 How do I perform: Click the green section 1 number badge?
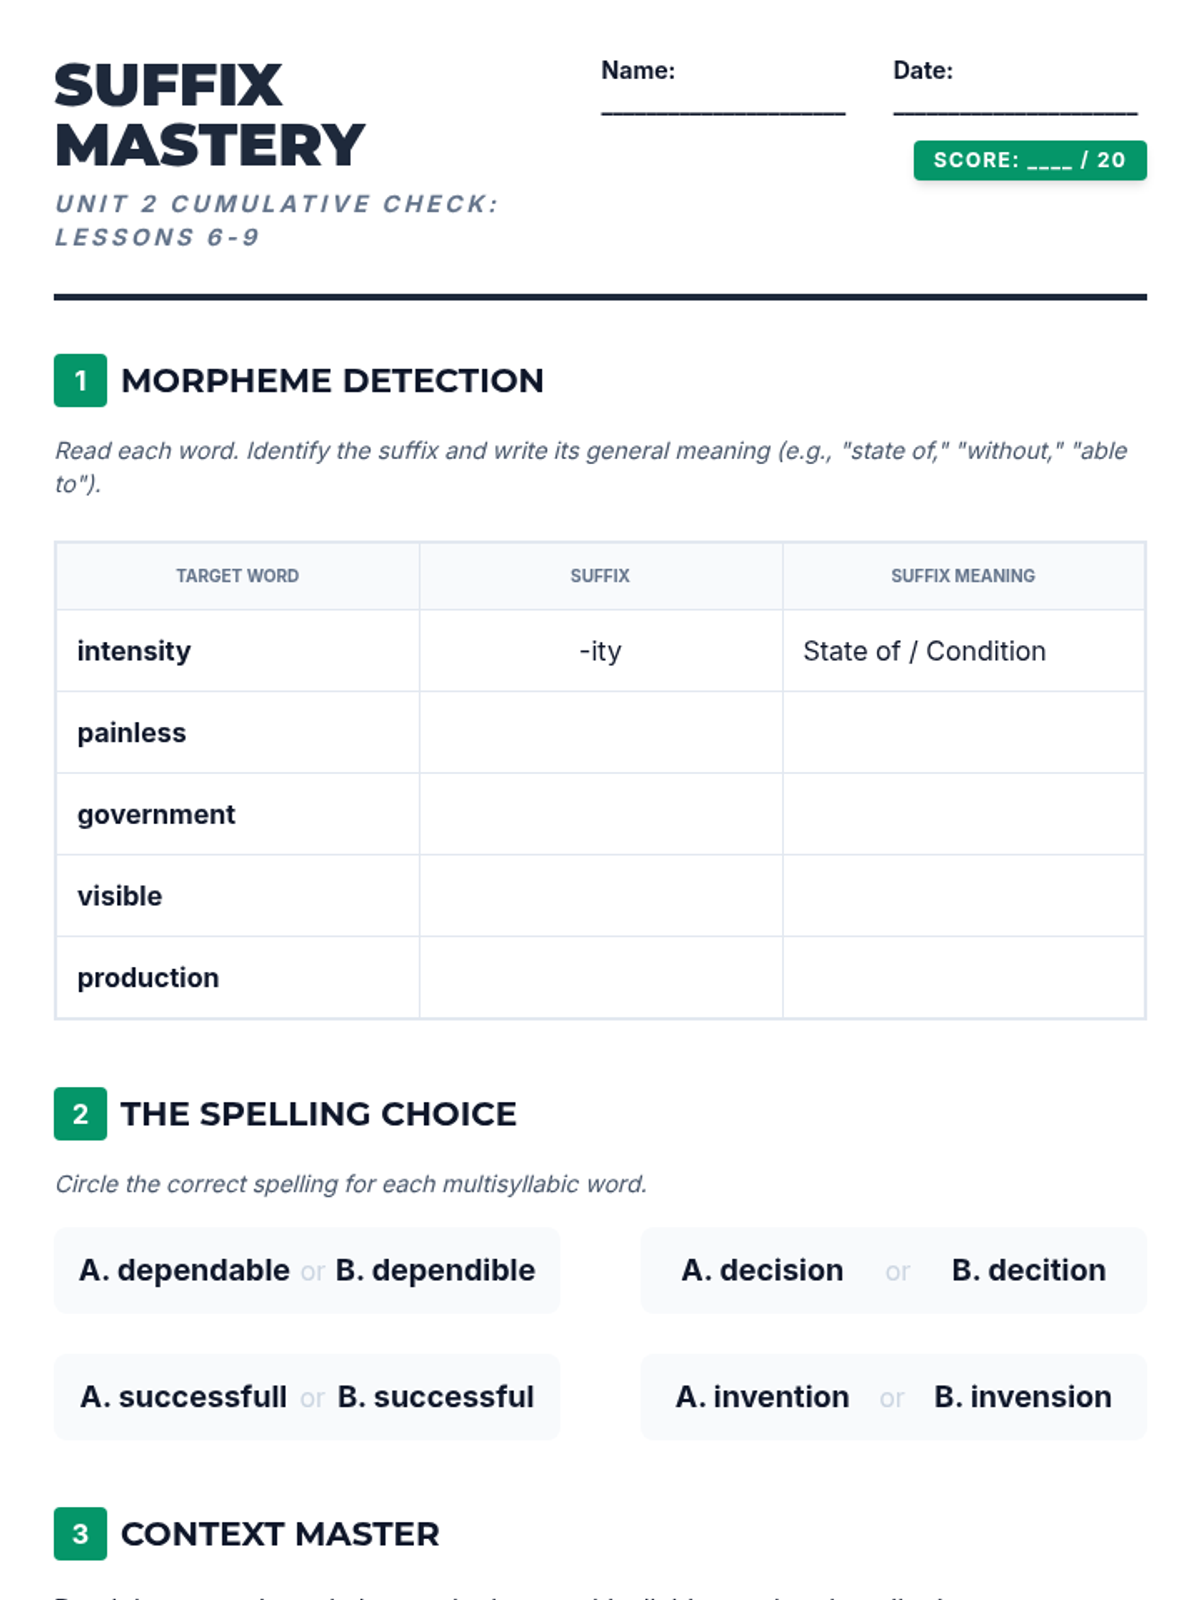pos(80,381)
